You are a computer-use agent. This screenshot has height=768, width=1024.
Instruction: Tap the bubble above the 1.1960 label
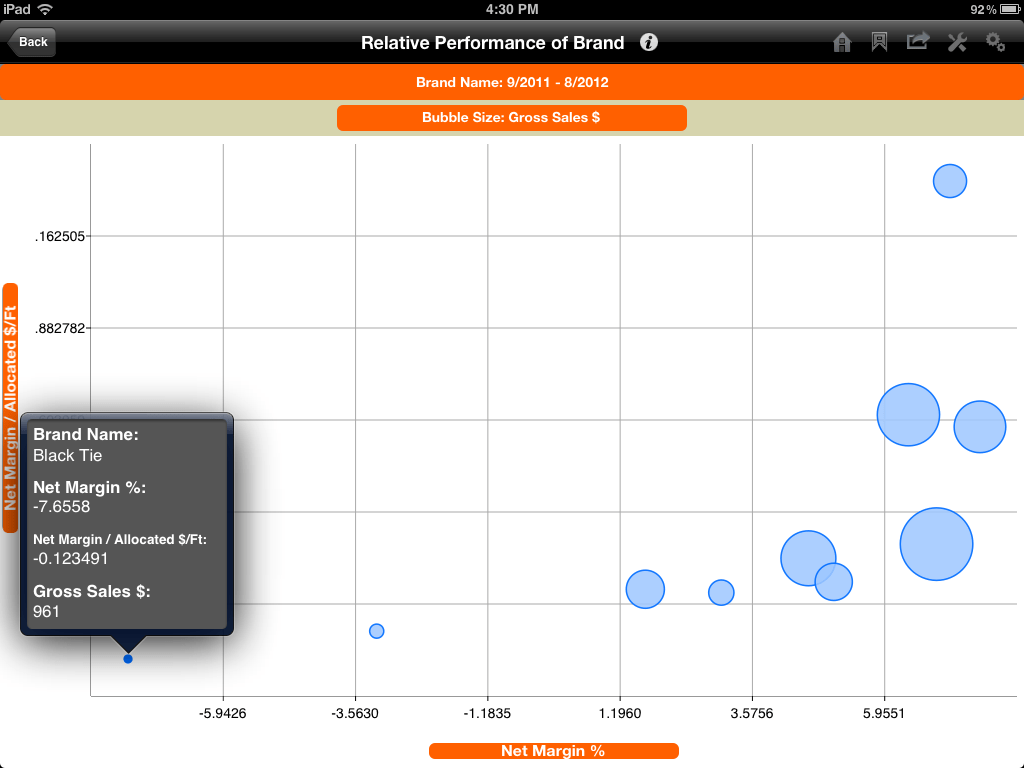(645, 590)
